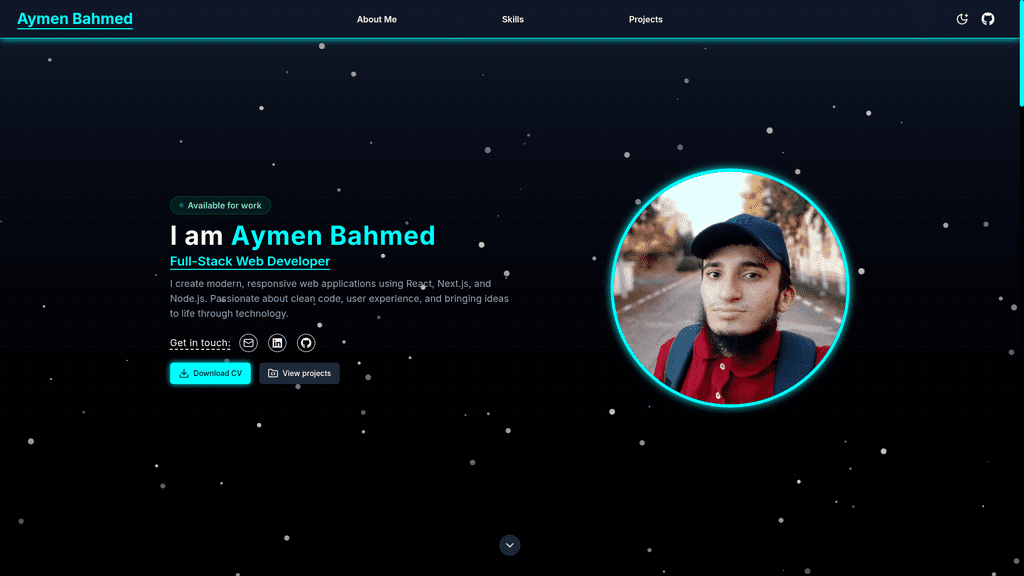
Task: Click the Aymen Bahmed site logo
Action: 74,19
